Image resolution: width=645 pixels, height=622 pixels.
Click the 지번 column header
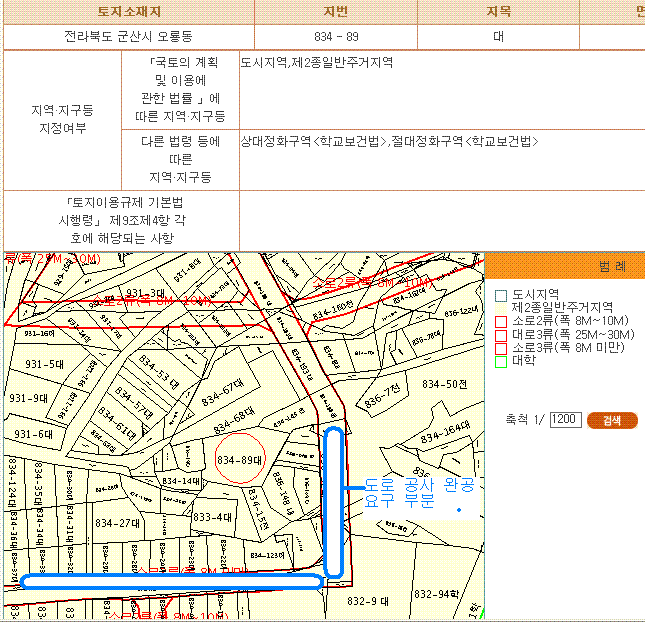[x=337, y=12]
